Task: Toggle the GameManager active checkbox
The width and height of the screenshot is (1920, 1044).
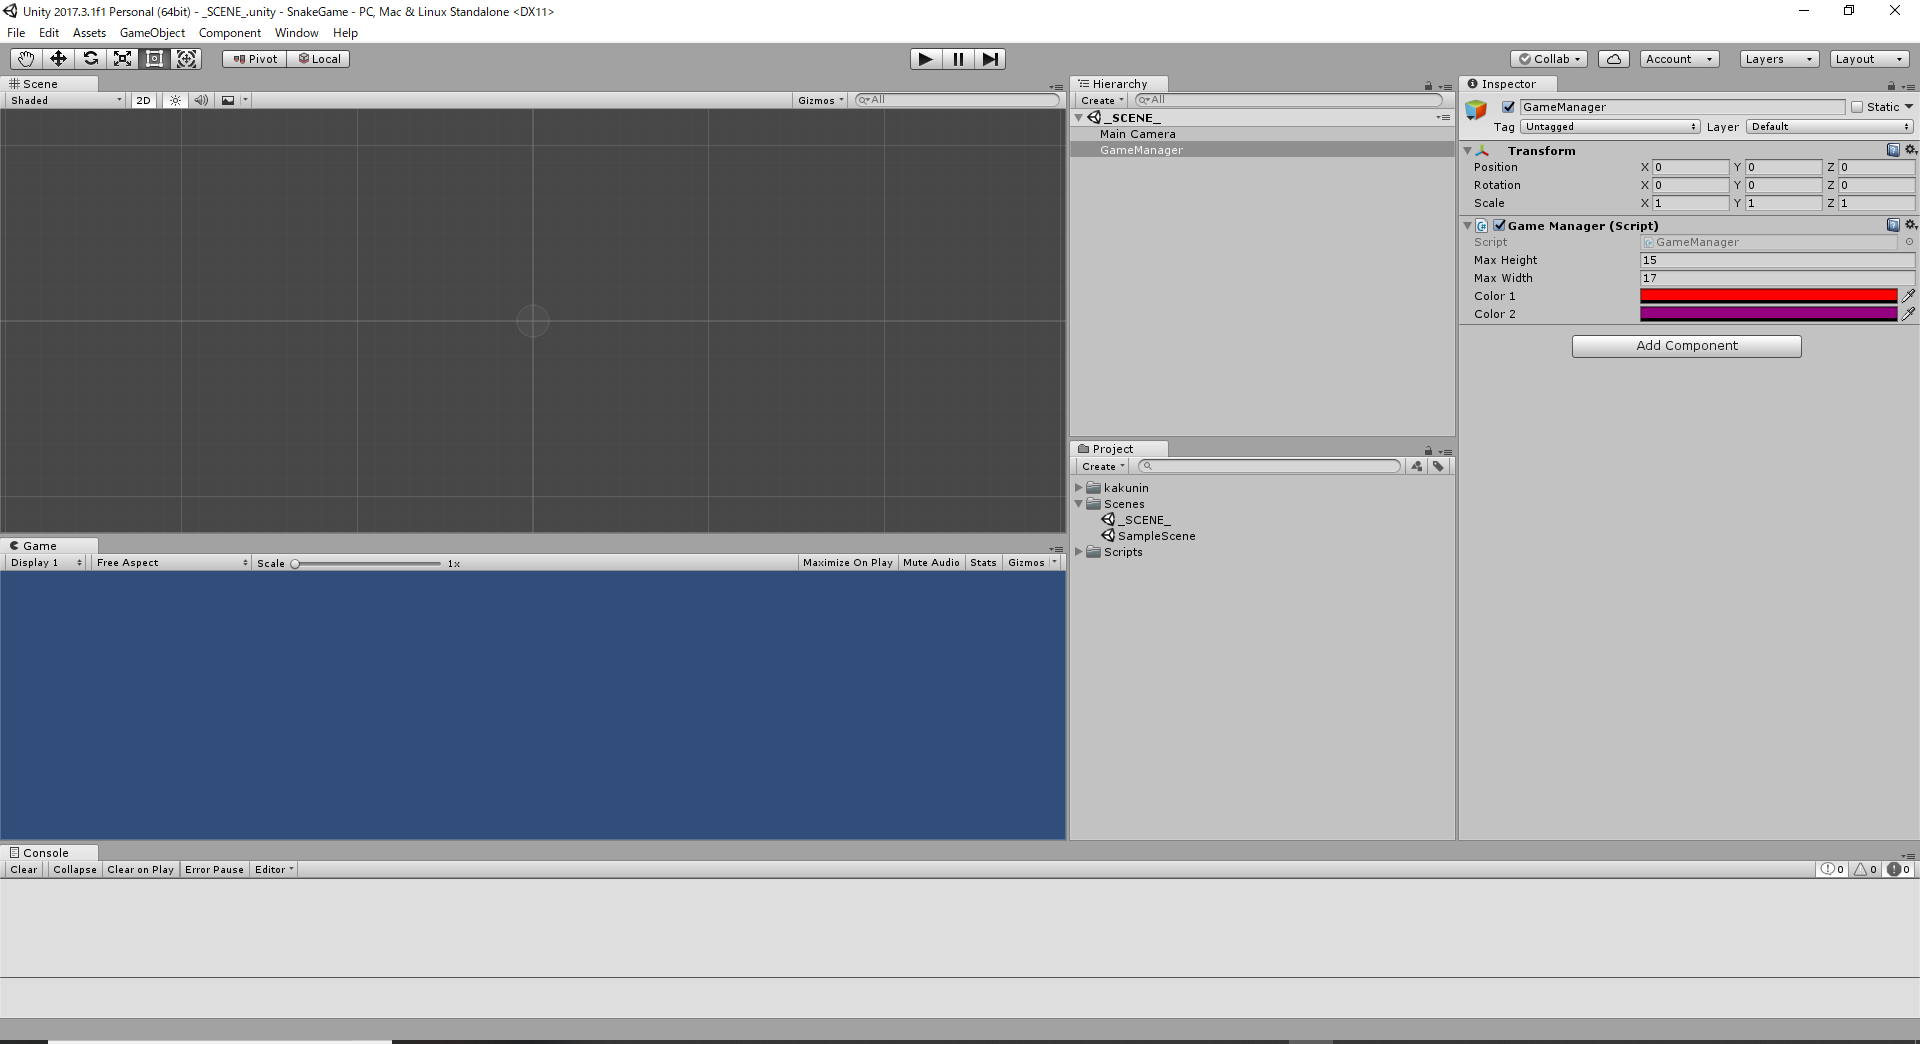Action: [x=1508, y=107]
